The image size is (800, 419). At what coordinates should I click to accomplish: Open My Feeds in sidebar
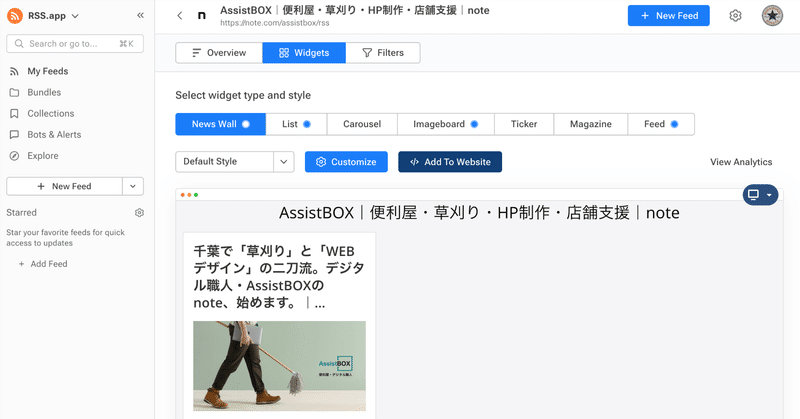pos(47,71)
